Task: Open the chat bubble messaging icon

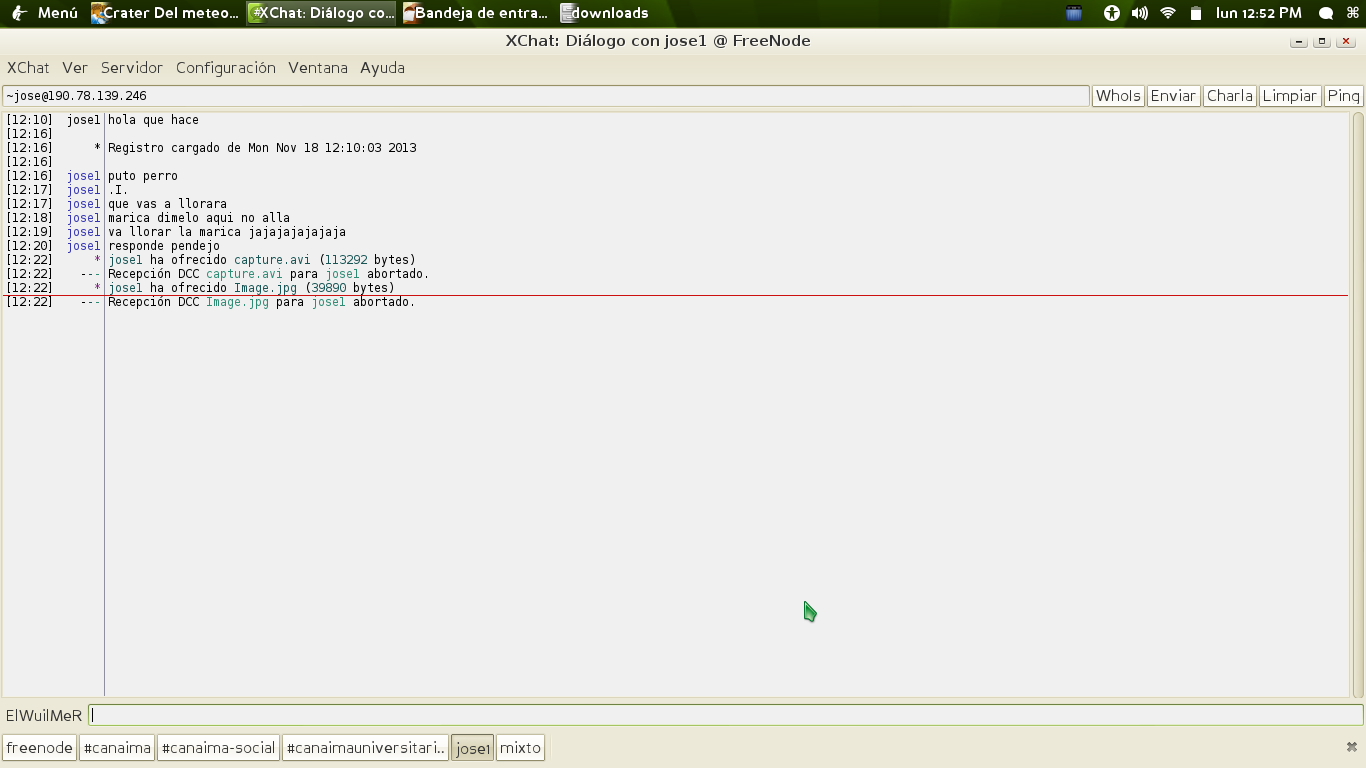Action: (x=1326, y=13)
